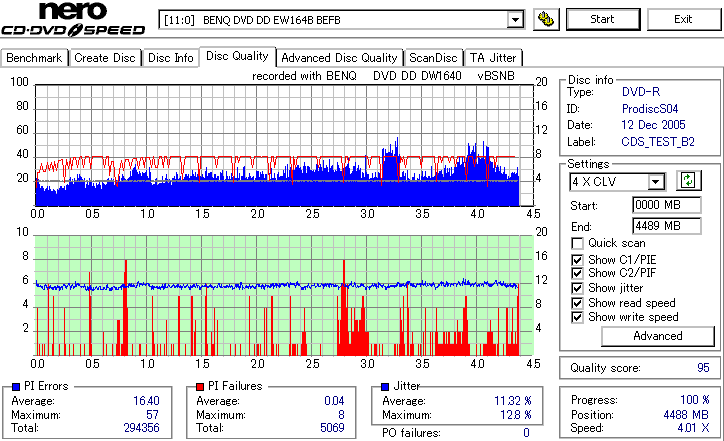Screen dimensions: 724x441
Task: Uncheck Show C1/PIE option
Action: 577,260
